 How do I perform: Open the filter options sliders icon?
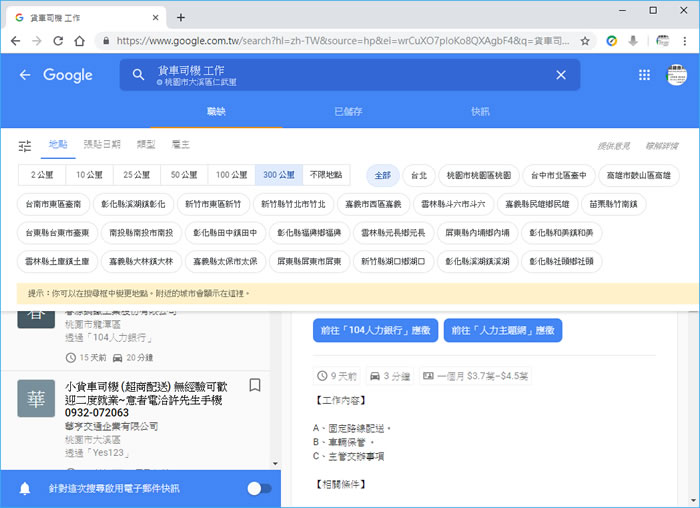[x=25, y=146]
